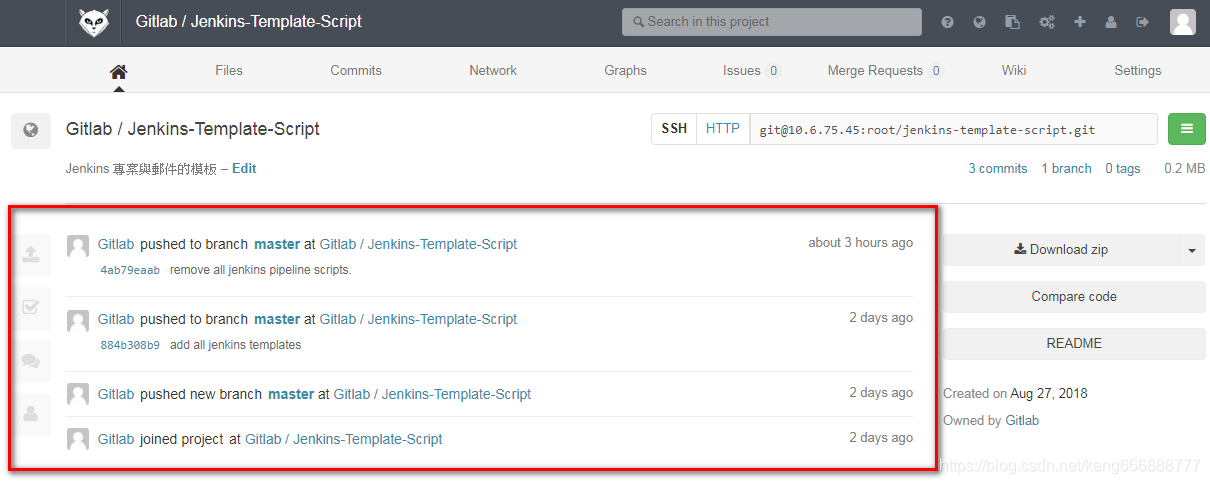Screen dimensions: 1210x484
Task: Click 'remove all jenkins pipeline scripts.' commit message
Action: point(261,271)
